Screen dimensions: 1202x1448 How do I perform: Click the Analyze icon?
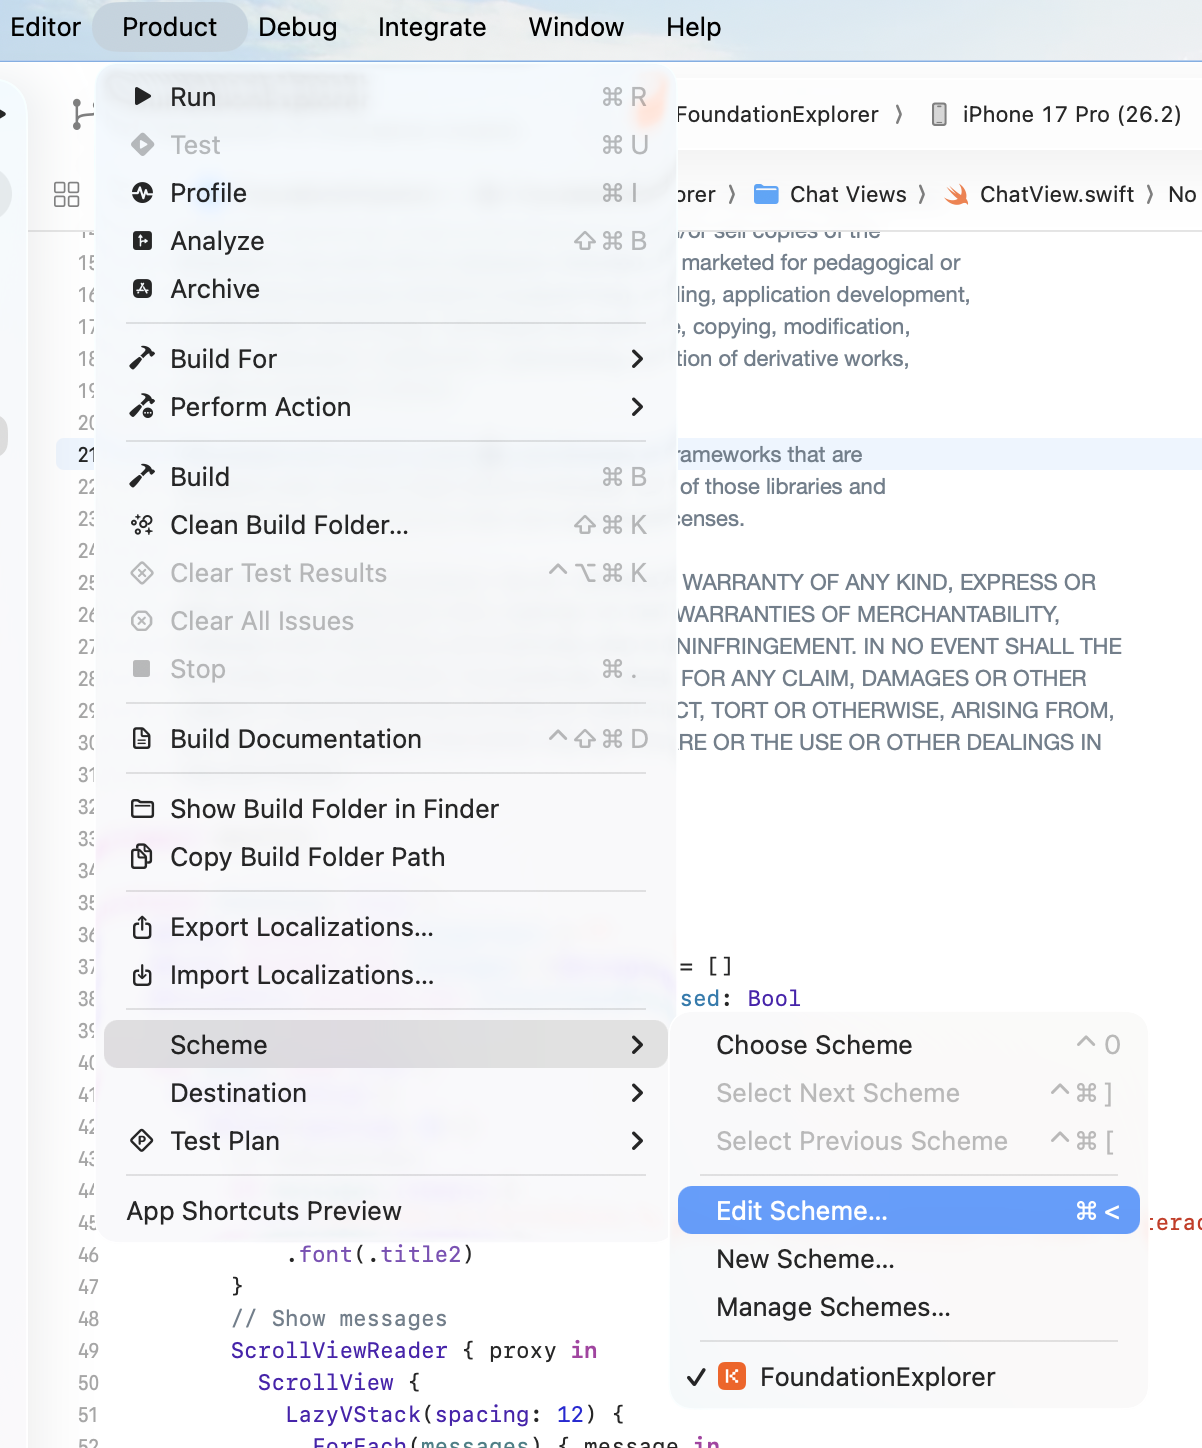pyautogui.click(x=142, y=241)
